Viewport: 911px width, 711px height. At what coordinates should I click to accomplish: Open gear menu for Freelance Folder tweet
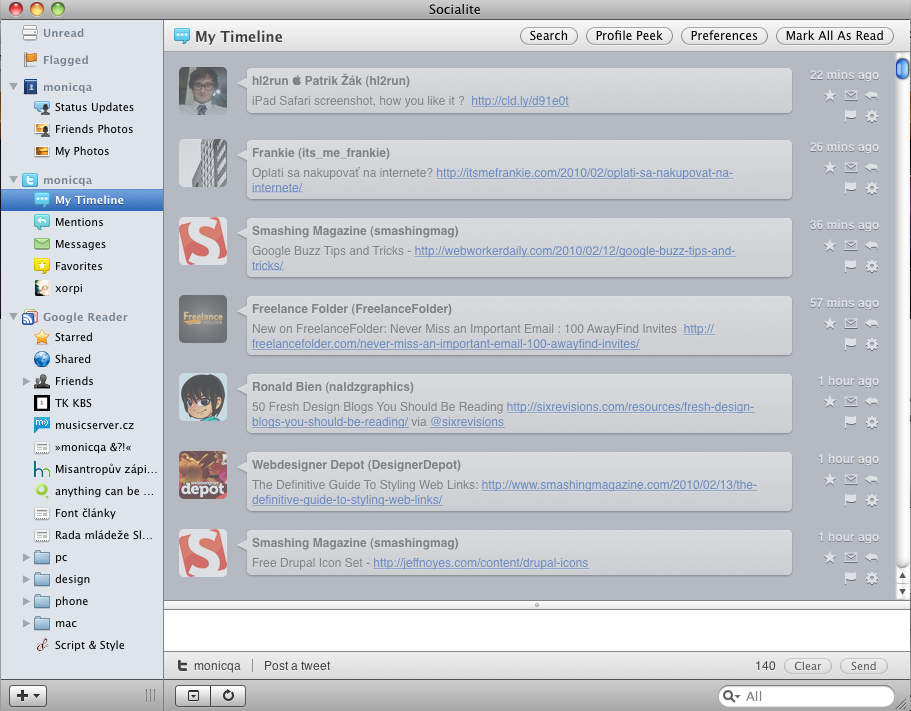pyautogui.click(x=871, y=344)
